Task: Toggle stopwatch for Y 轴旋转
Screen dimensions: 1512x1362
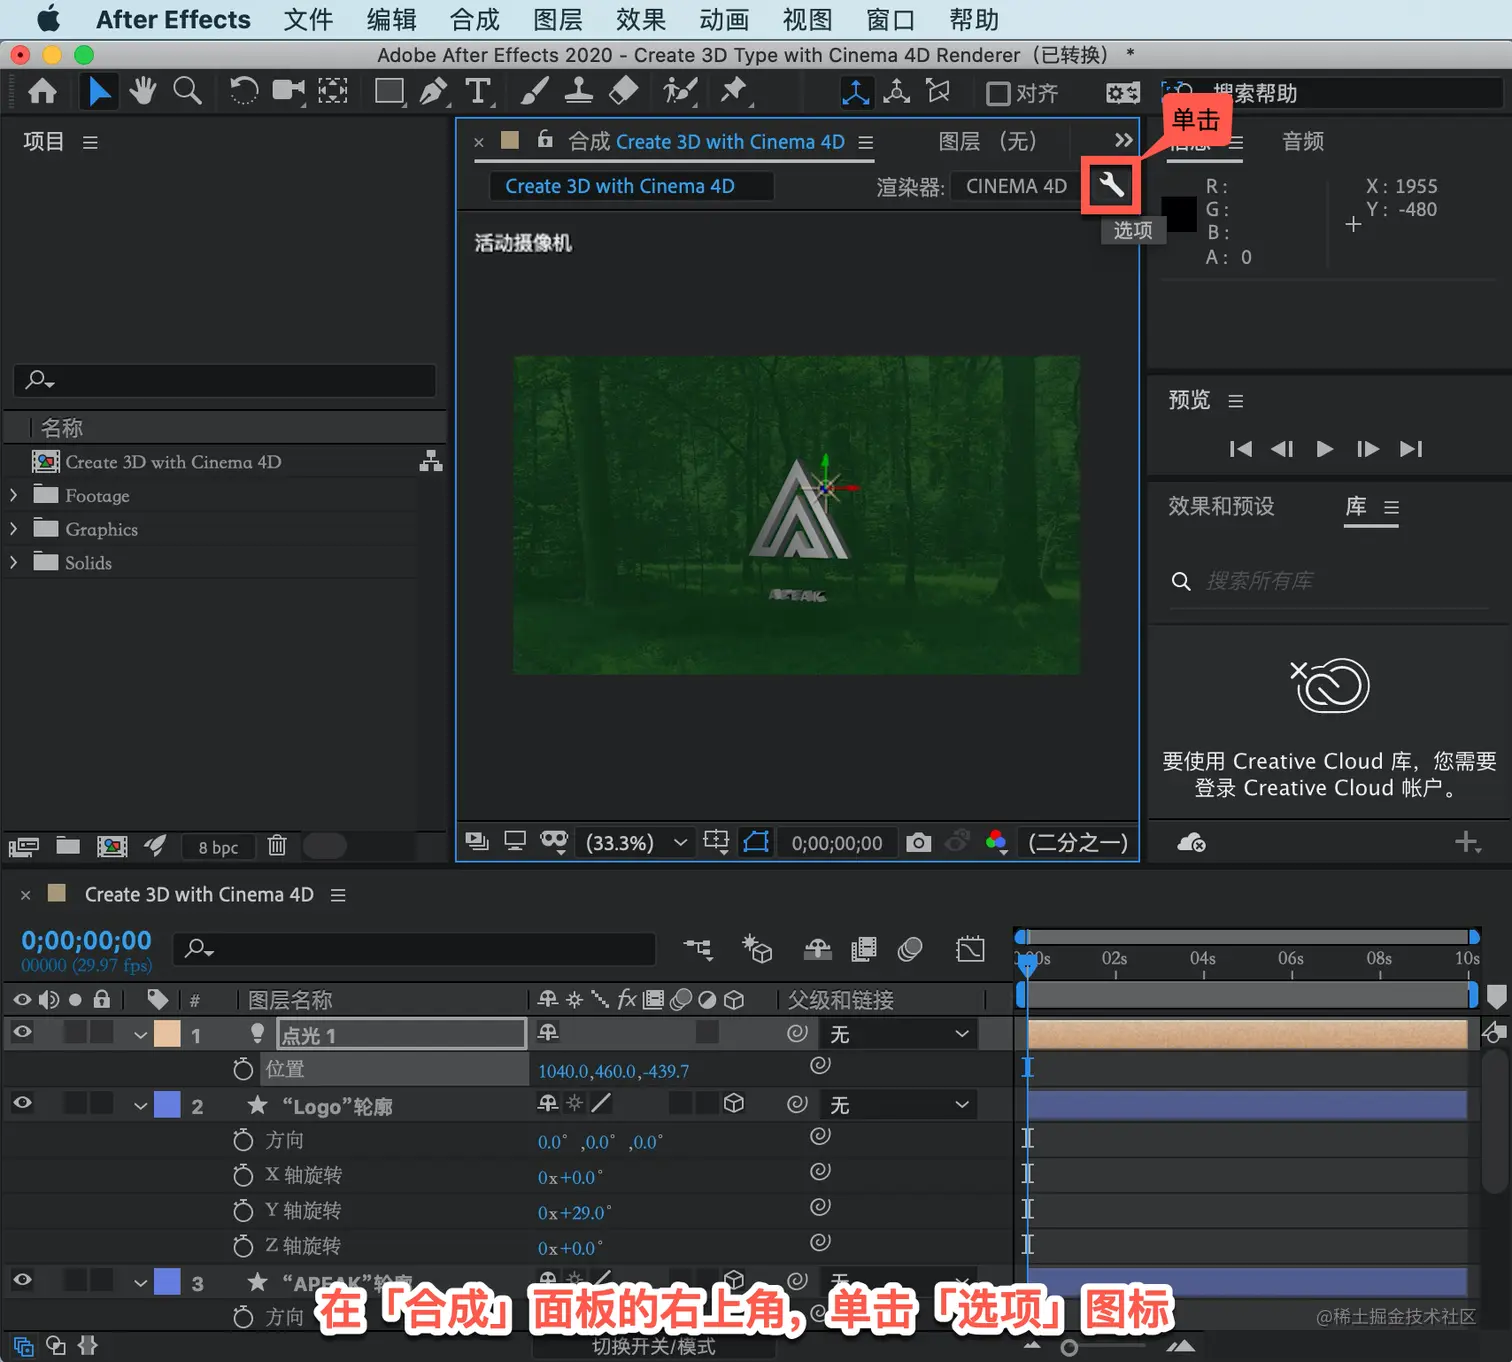Action: click(x=243, y=1211)
